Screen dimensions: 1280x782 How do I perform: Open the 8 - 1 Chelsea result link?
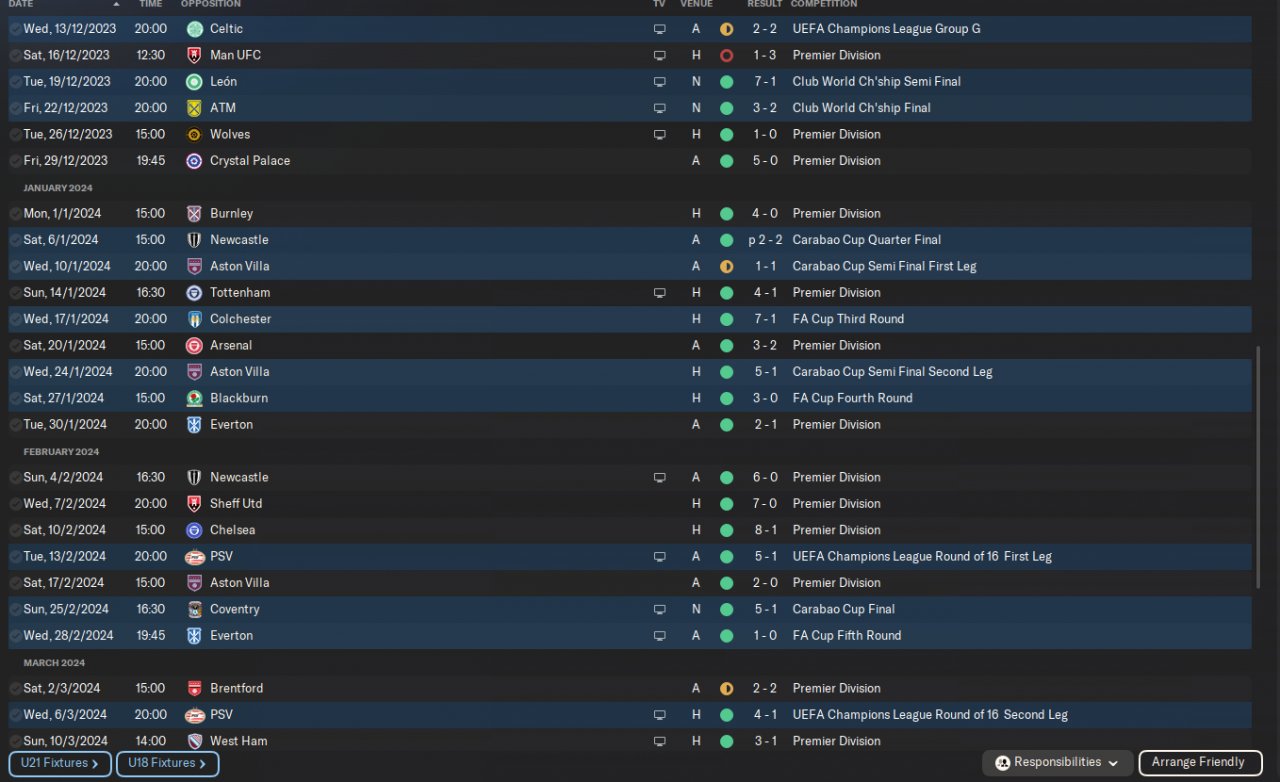pyautogui.click(x=766, y=530)
